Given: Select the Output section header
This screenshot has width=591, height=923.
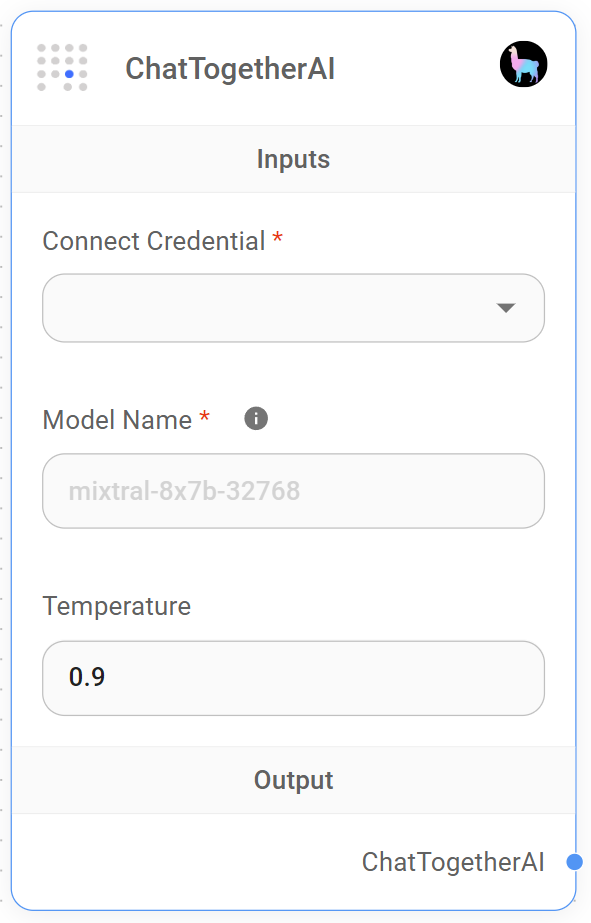Looking at the screenshot, I should click(x=293, y=780).
